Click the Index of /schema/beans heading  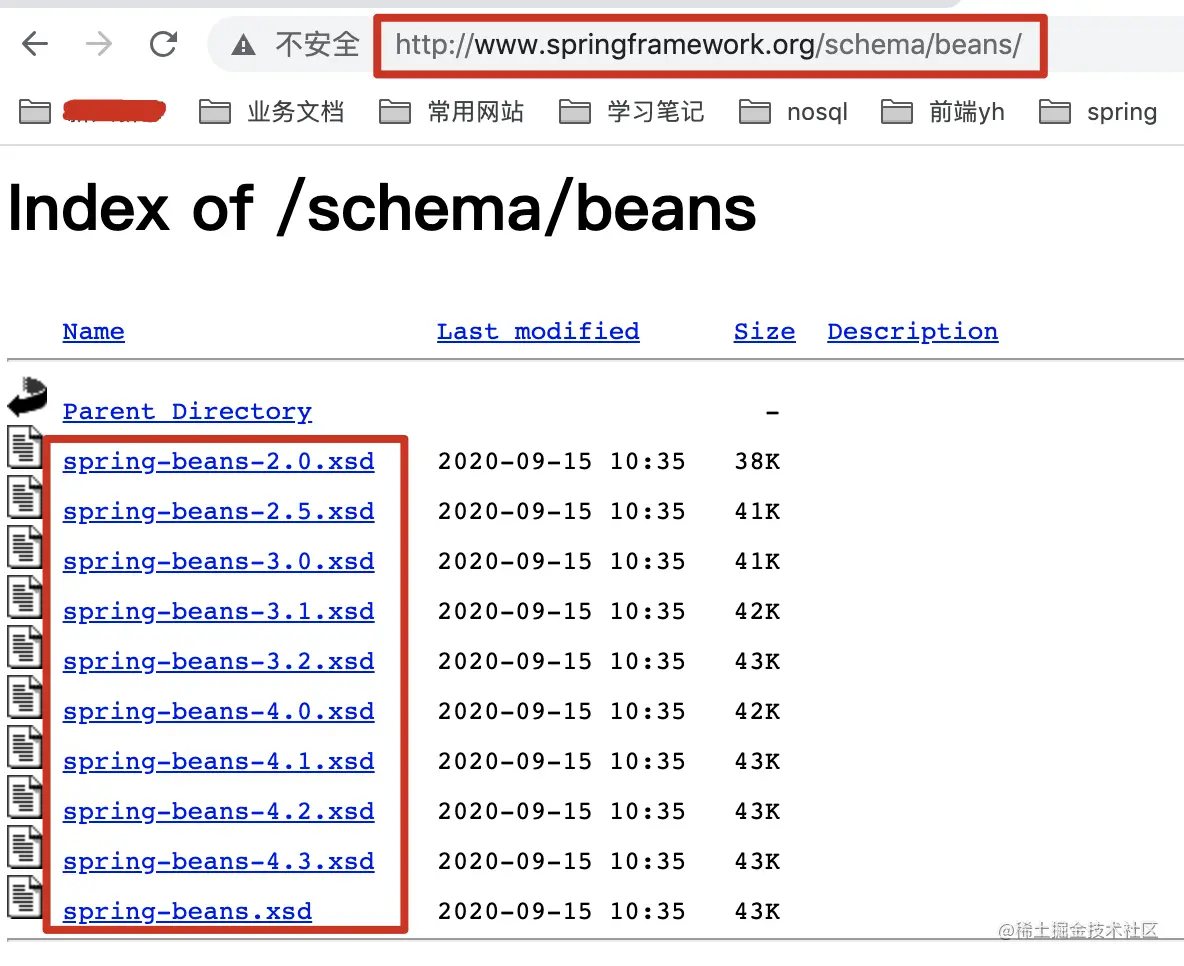pyautogui.click(x=382, y=208)
